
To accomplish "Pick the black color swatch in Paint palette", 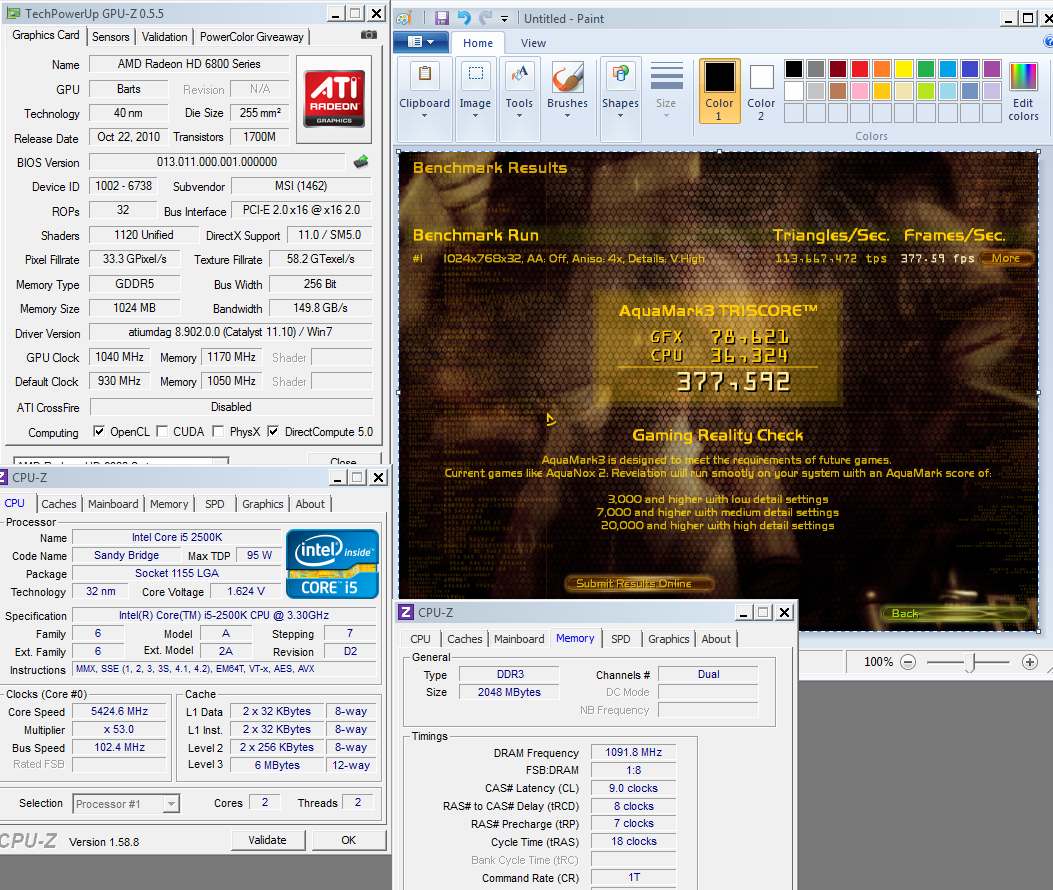I will point(794,69).
